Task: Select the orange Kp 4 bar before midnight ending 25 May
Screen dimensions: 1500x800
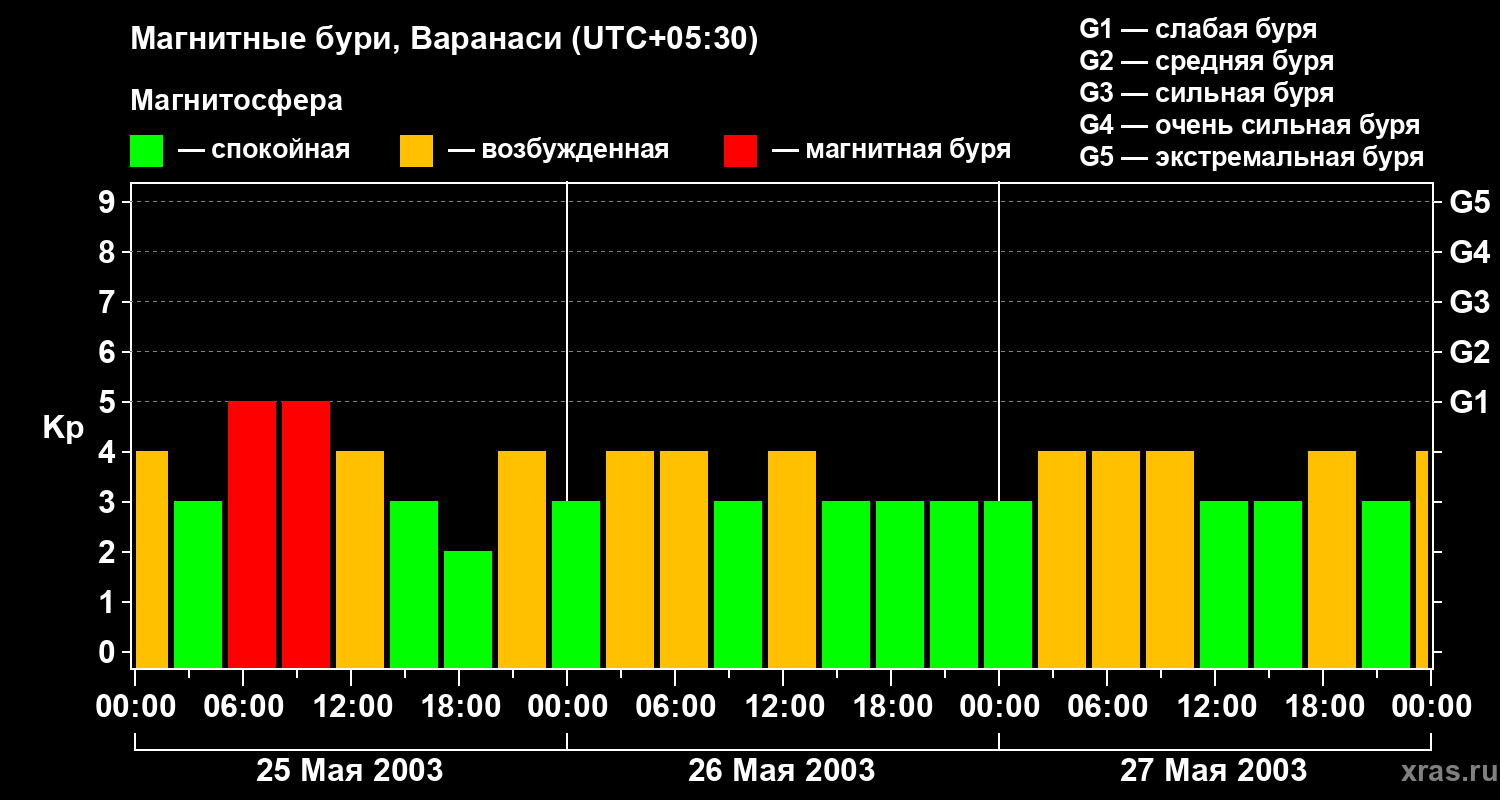Action: 522,559
